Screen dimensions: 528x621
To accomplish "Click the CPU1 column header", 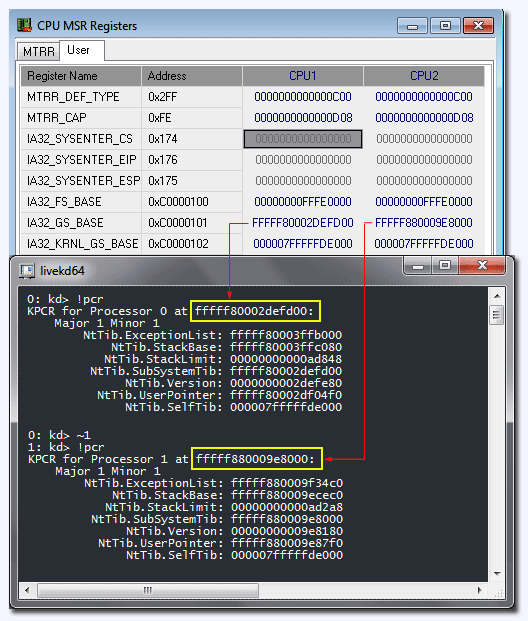I will tap(303, 76).
